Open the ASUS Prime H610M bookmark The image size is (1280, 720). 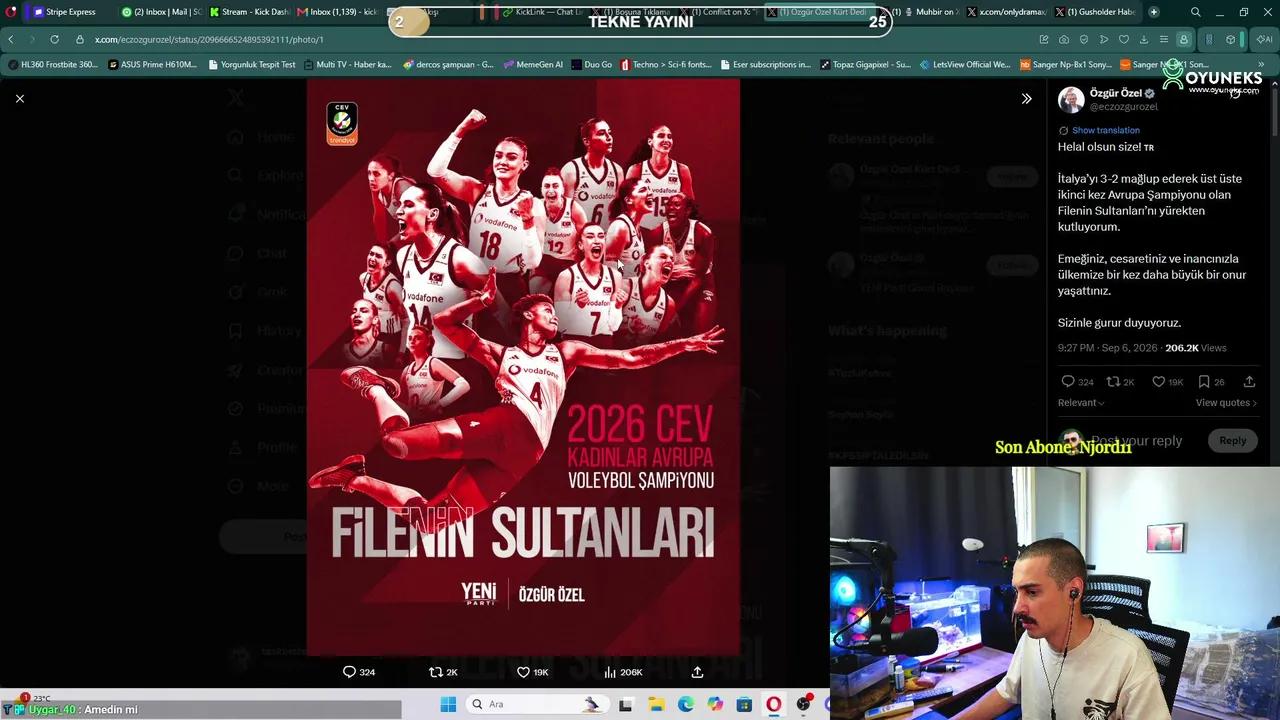tap(153, 64)
